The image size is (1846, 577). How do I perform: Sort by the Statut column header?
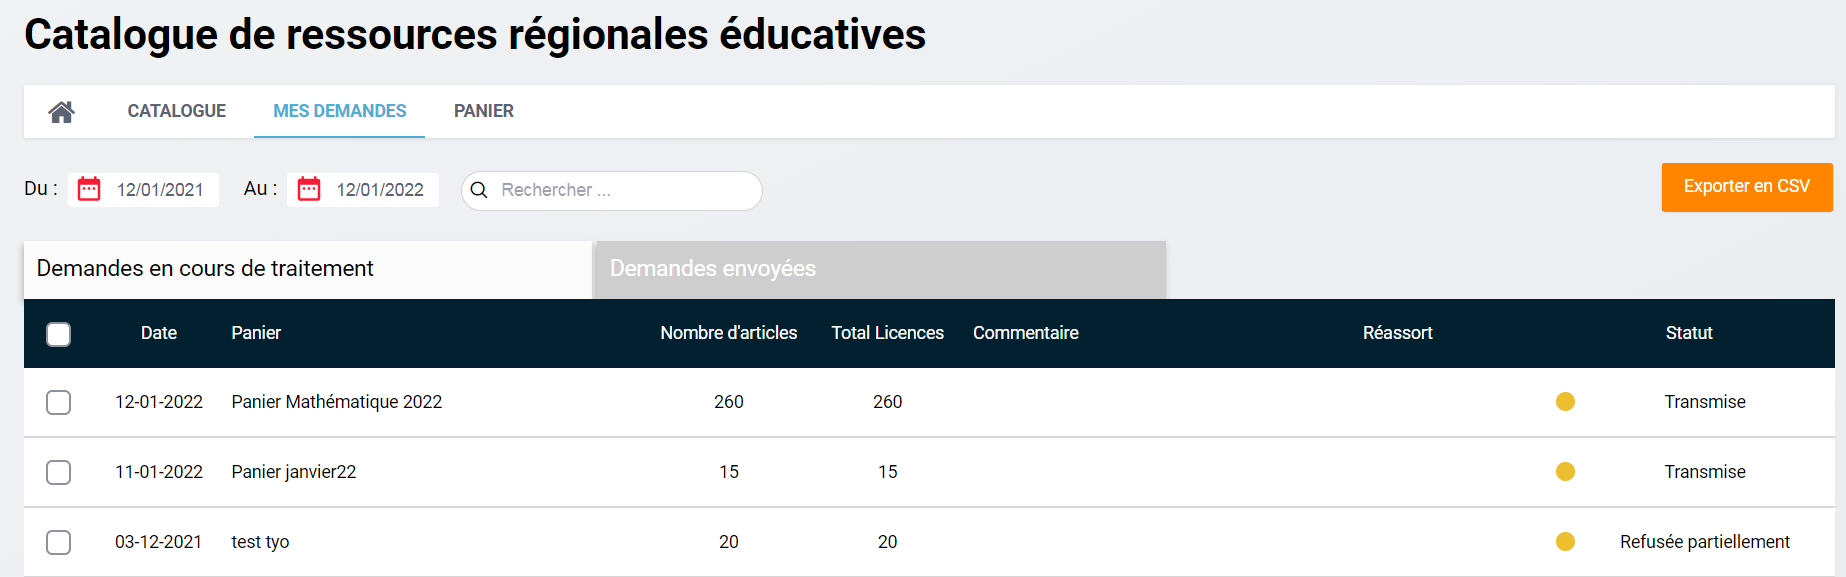pos(1688,333)
